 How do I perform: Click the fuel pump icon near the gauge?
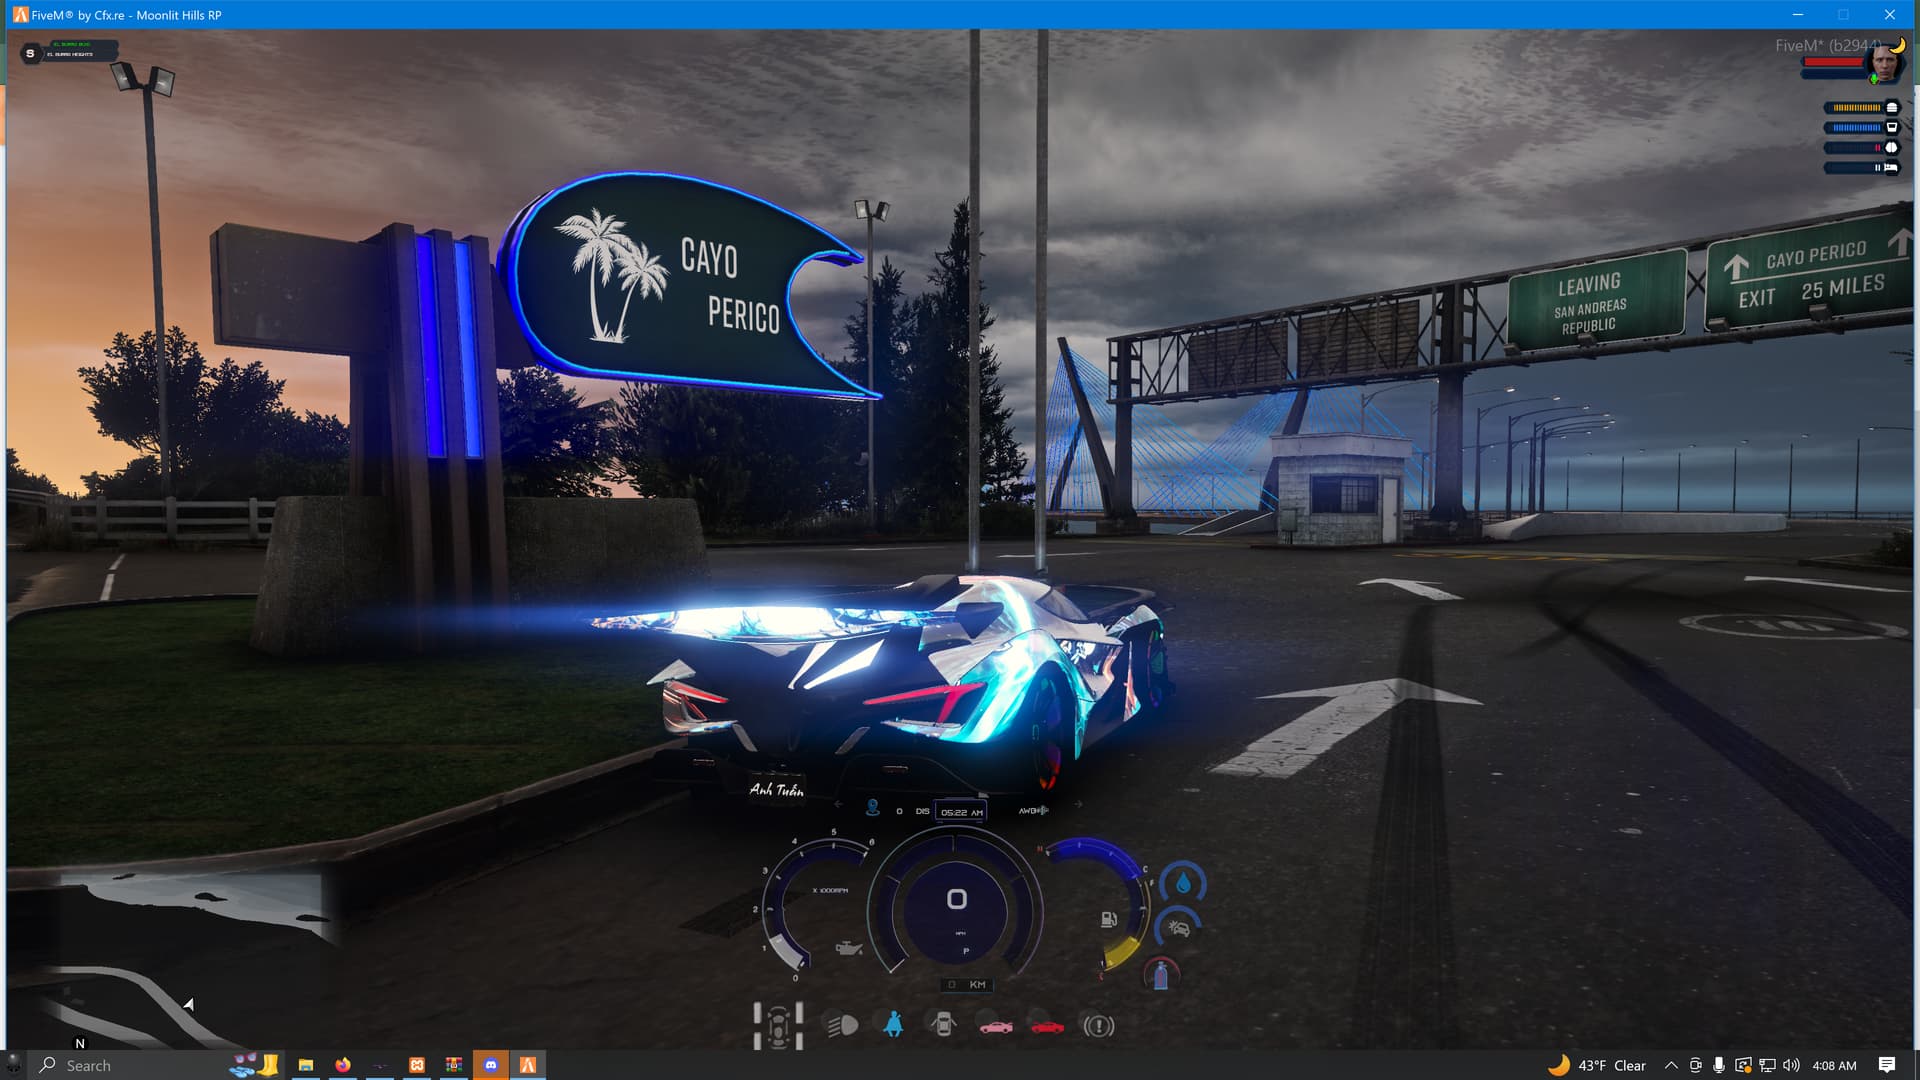pos(1110,919)
